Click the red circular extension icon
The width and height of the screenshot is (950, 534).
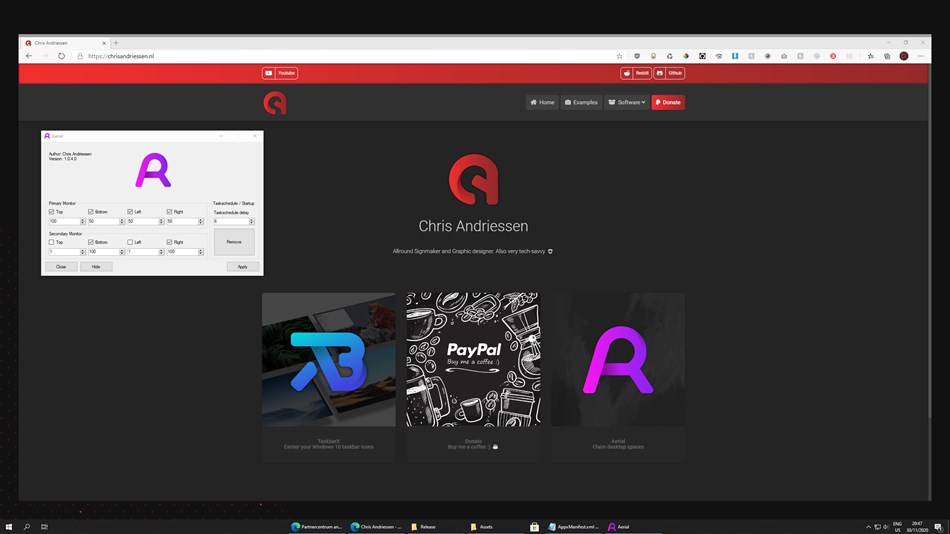point(833,56)
